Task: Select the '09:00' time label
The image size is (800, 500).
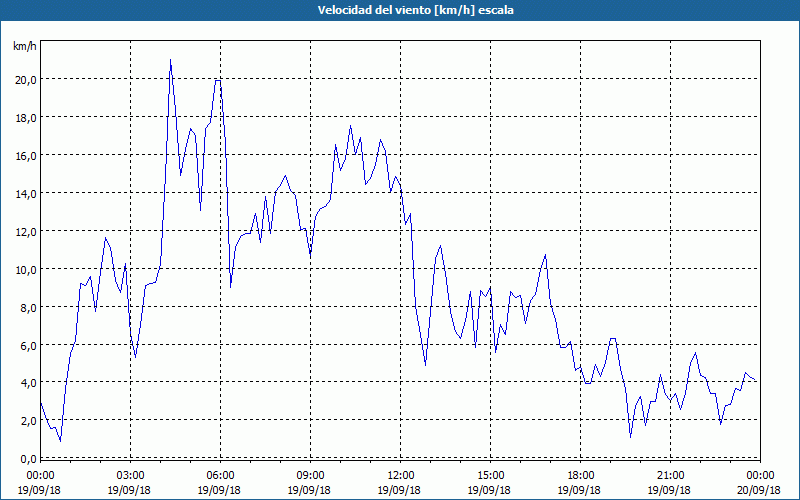Action: pyautogui.click(x=310, y=476)
